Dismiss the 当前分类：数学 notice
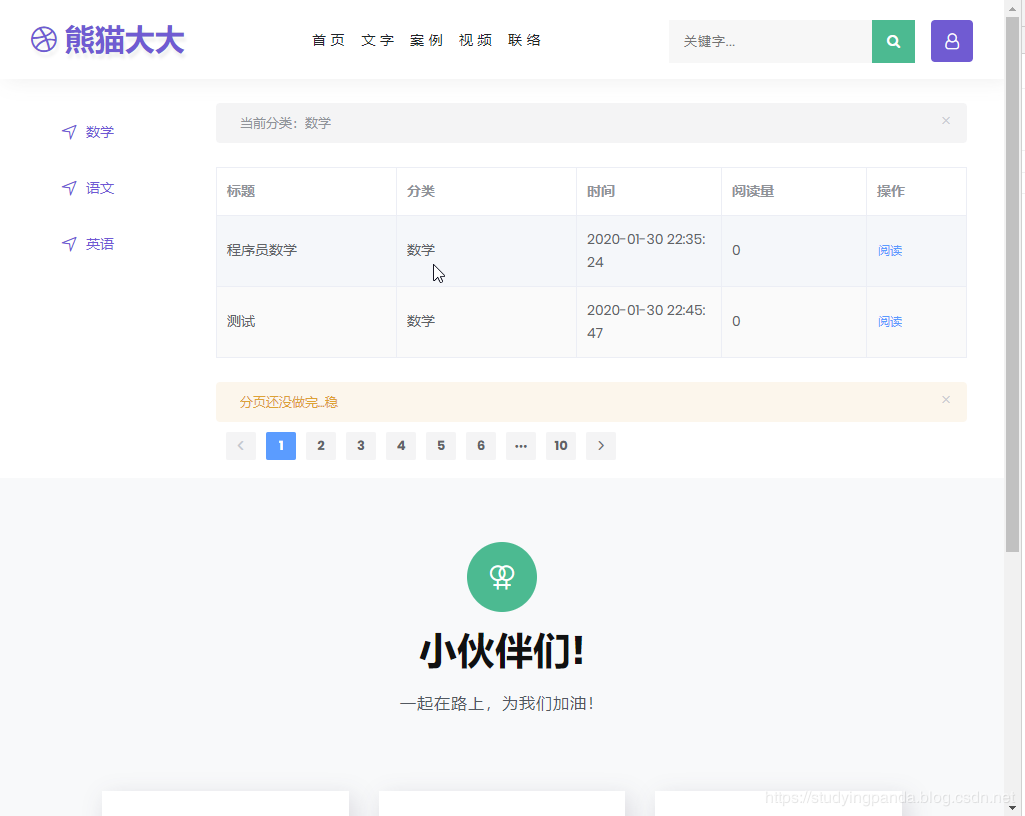The width and height of the screenshot is (1025, 816). (945, 120)
